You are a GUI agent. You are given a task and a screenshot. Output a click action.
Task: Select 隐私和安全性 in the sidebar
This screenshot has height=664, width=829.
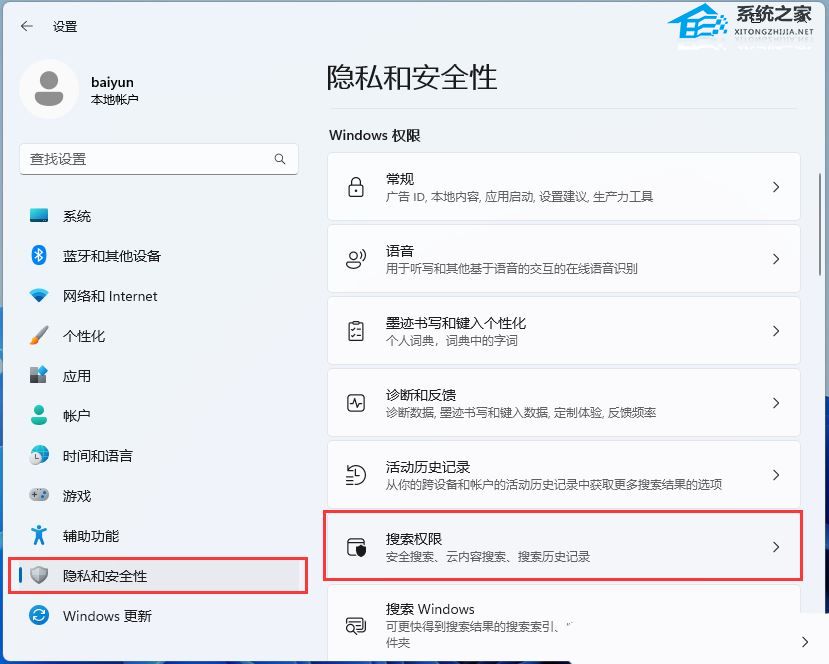159,575
